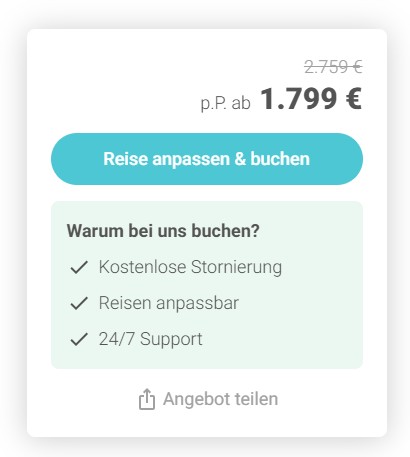Select the crossed-out 2.759 € price
Viewport: 410px width, 457px height.
coord(333,67)
